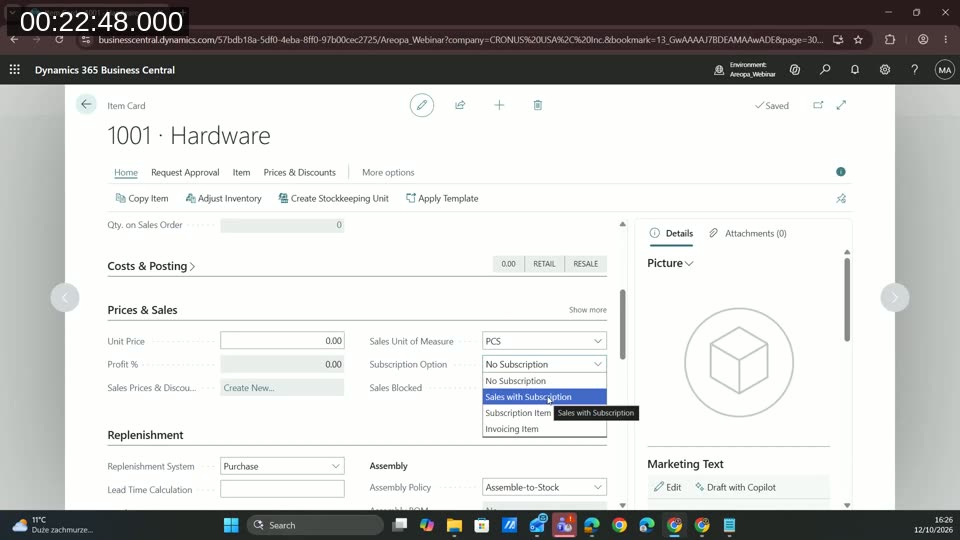Select the Invoicing Item option
960x540 pixels.
coord(544,429)
